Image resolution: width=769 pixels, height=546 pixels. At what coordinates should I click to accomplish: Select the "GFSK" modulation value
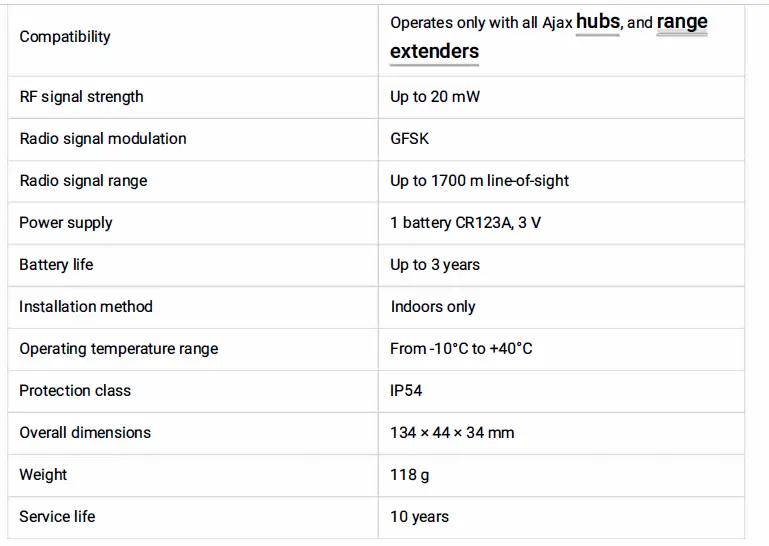(409, 139)
